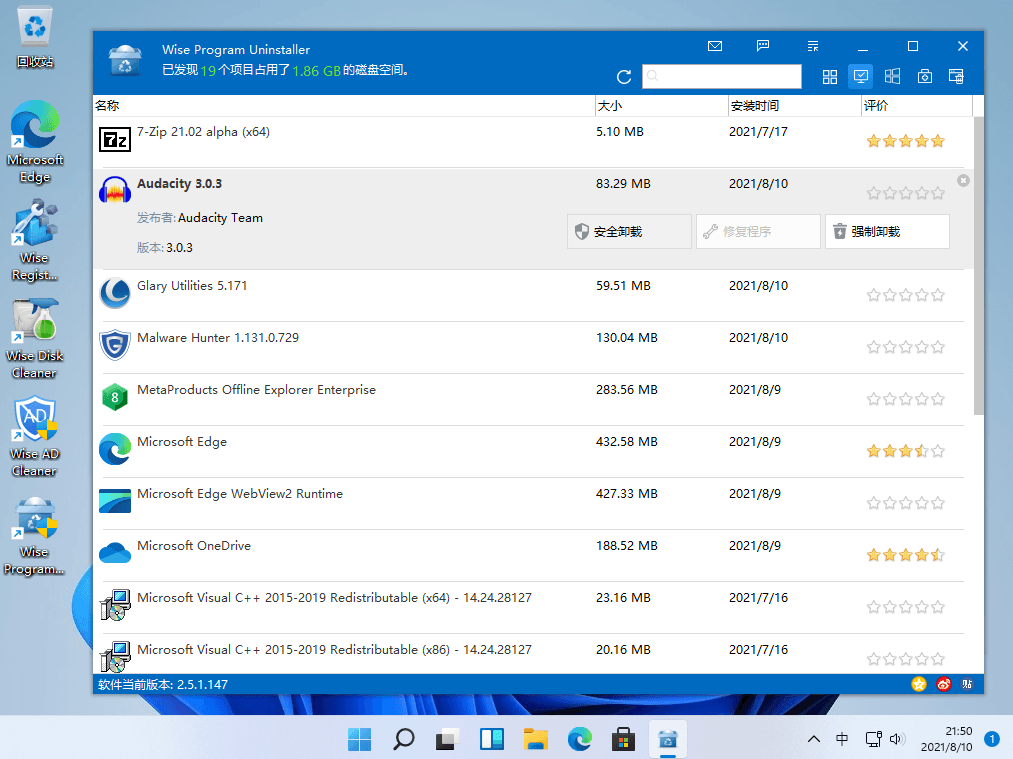Open Microsoft Store from the taskbar
Screen dimensions: 1013x759
coord(623,738)
